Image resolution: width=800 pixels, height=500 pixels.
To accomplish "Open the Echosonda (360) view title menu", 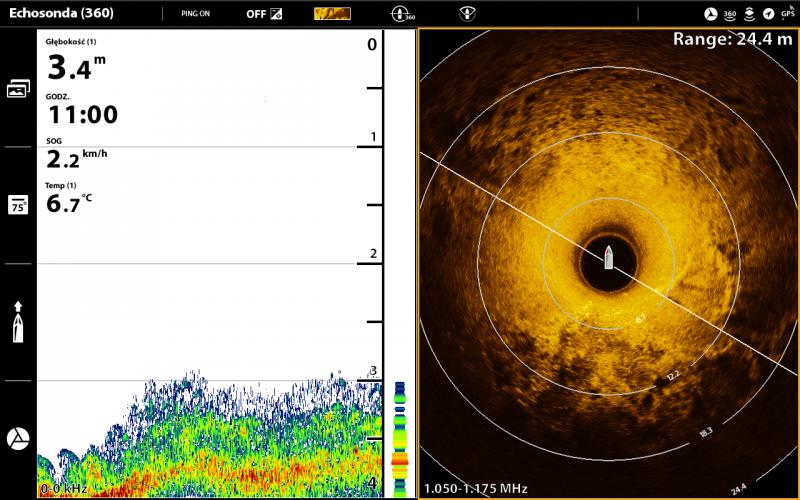I will [x=62, y=14].
